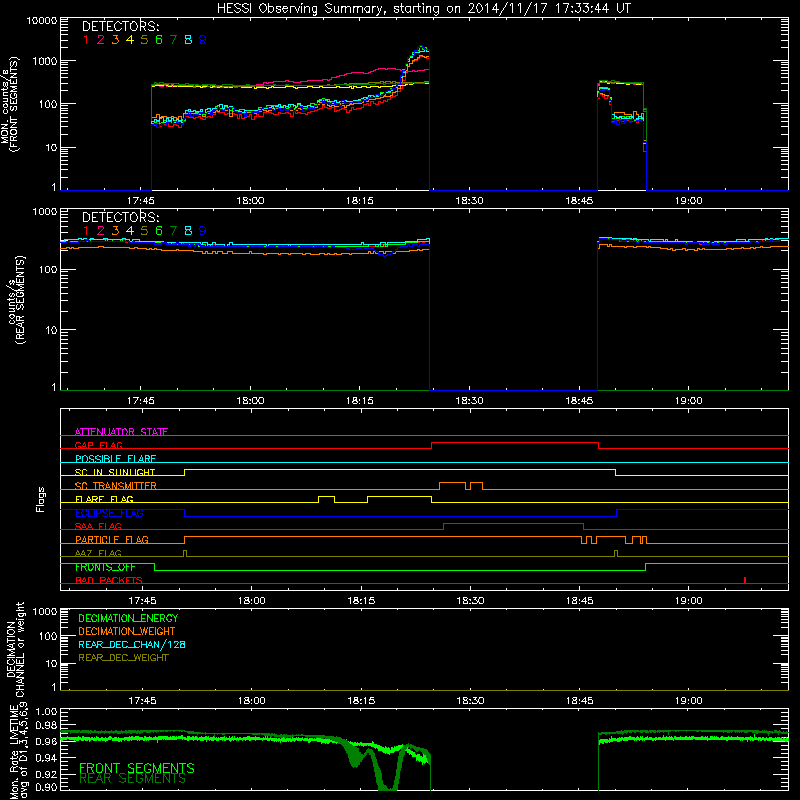Click the 18:30 tick label under the front segments plot
The image size is (800, 800).
coord(469,201)
